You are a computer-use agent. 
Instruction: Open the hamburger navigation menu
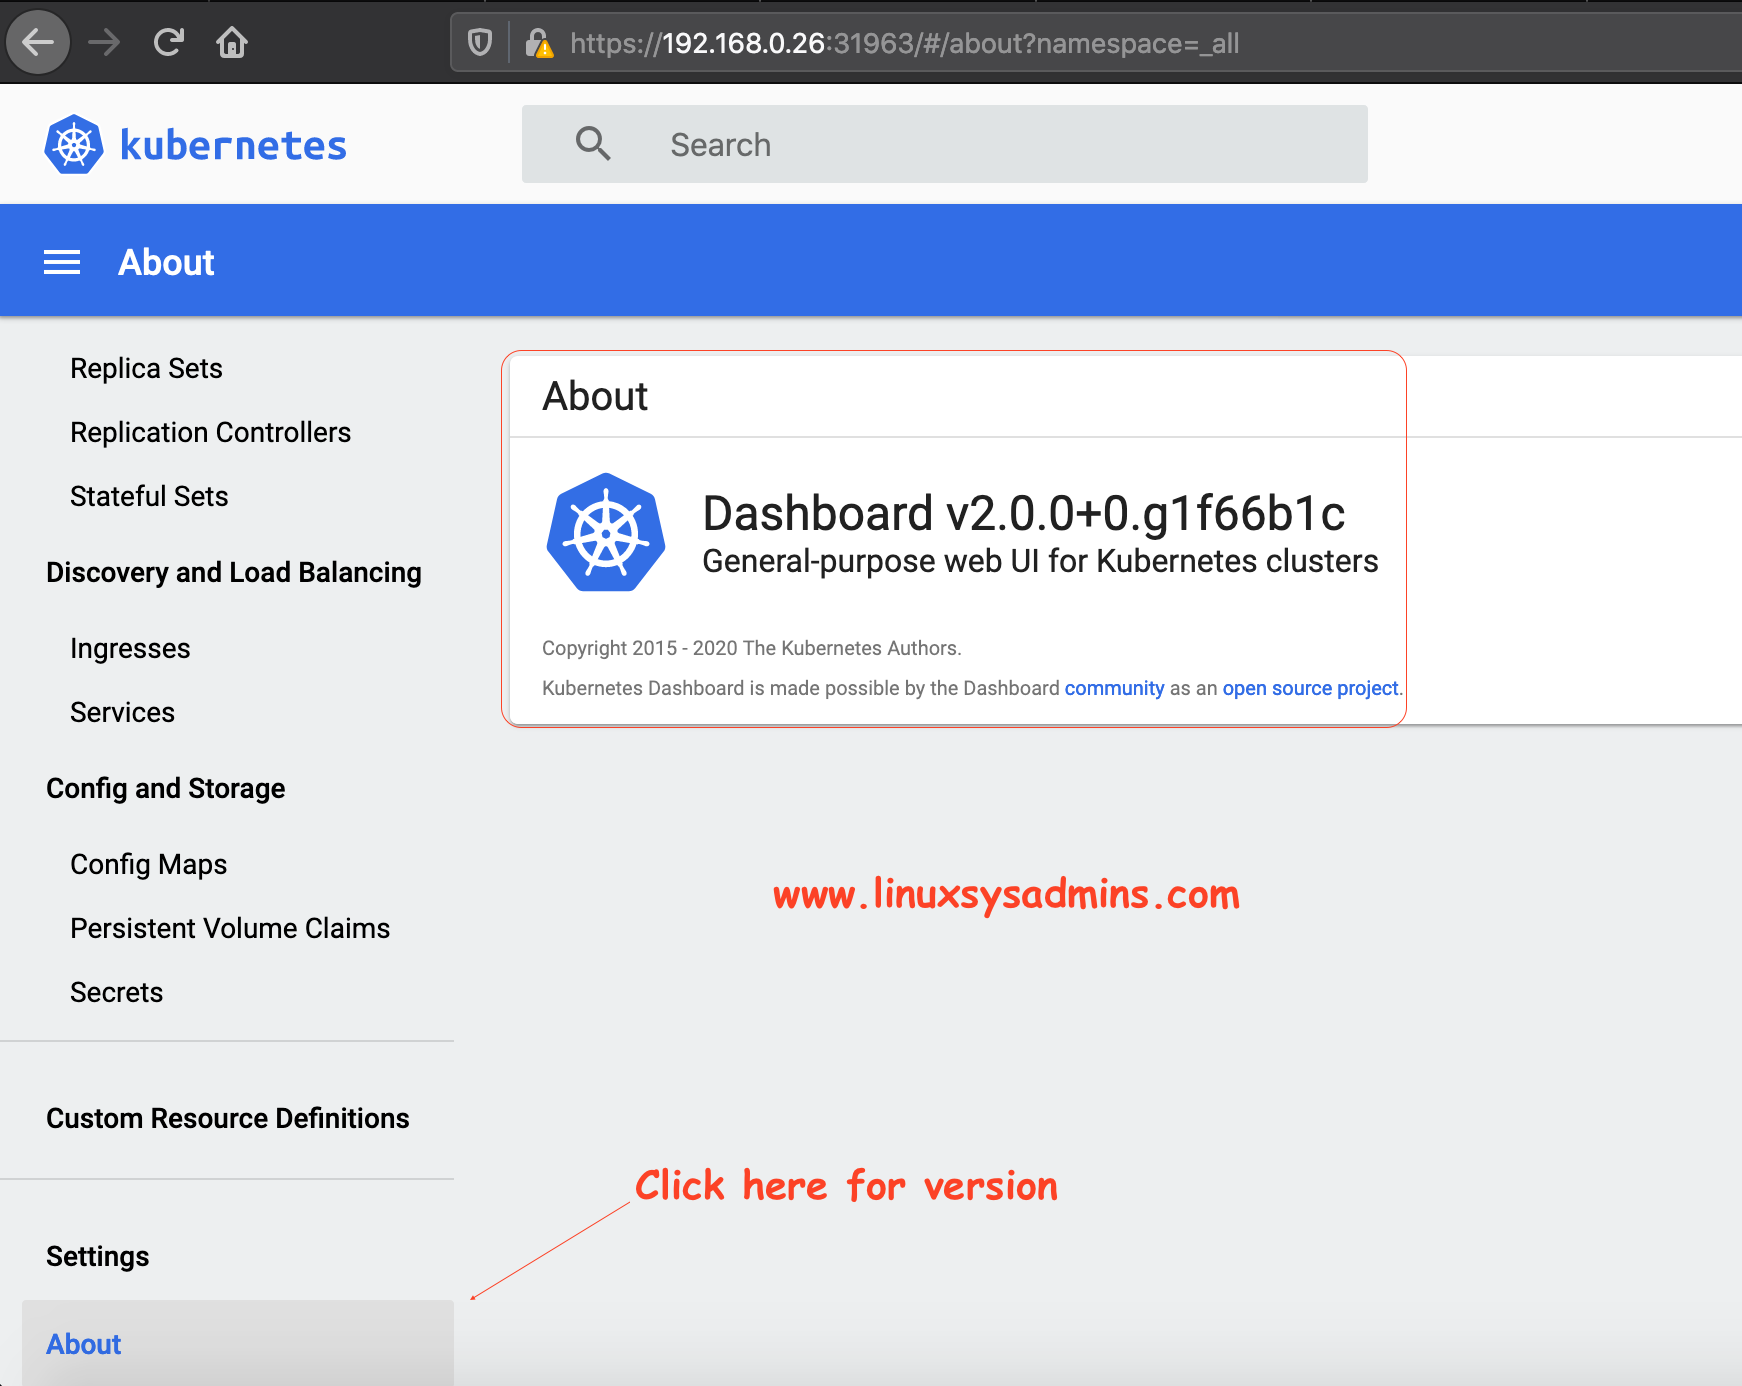[x=62, y=261]
